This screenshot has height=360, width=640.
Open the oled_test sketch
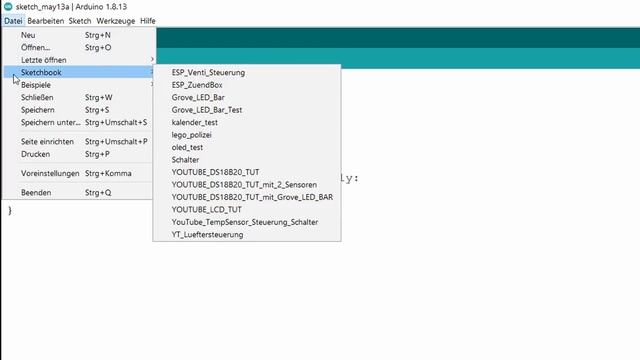(247, 147)
